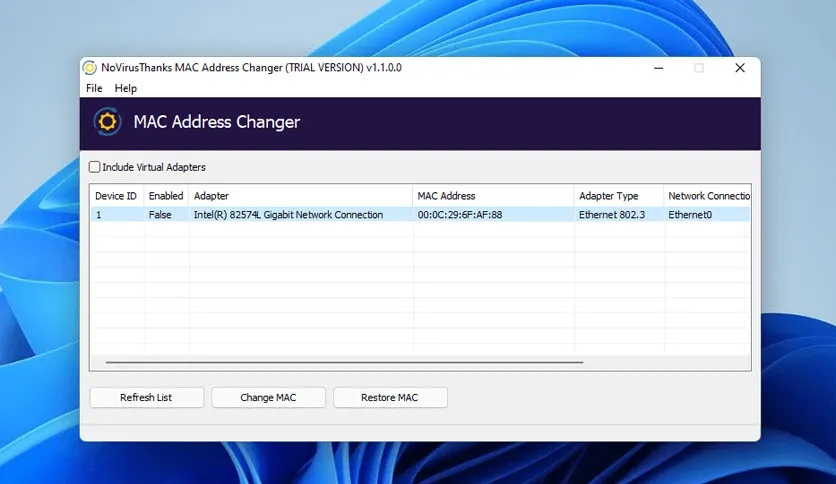Click the Restore MAC button

(390, 398)
